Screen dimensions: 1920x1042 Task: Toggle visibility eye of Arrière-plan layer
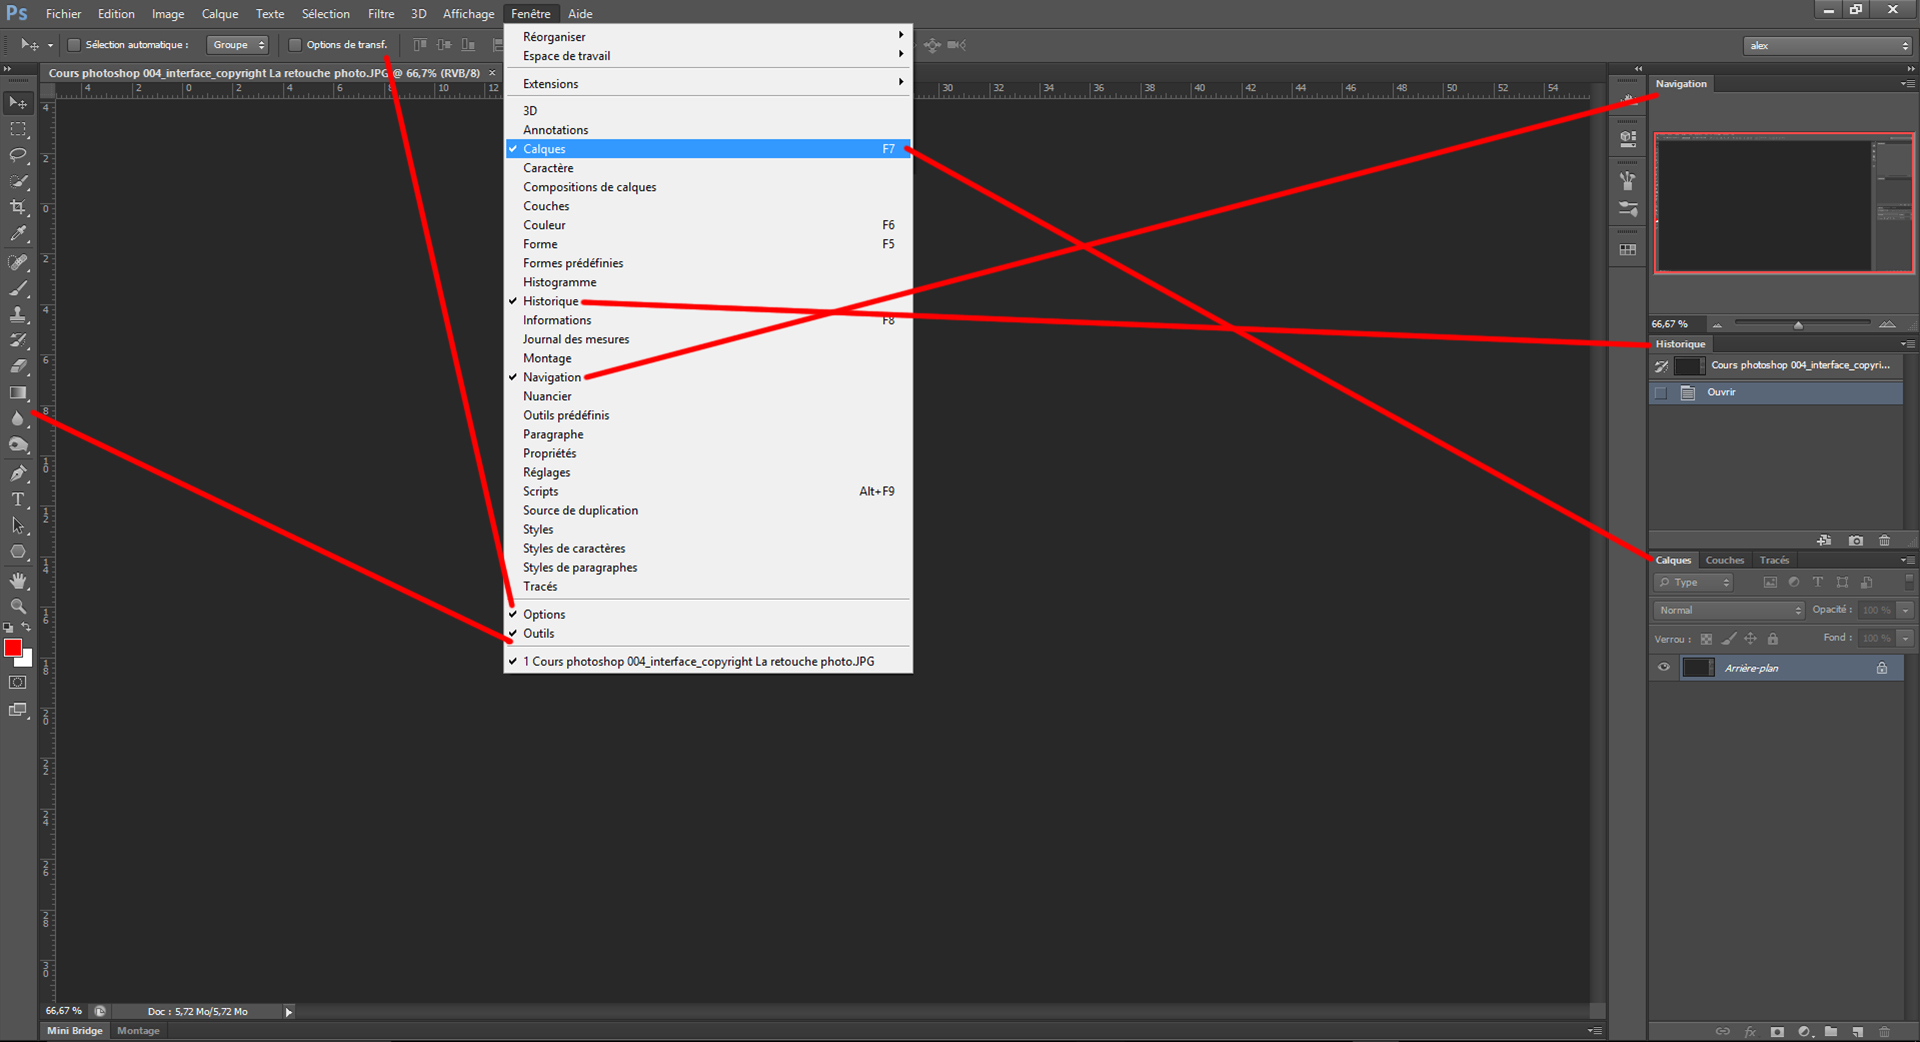click(x=1664, y=668)
